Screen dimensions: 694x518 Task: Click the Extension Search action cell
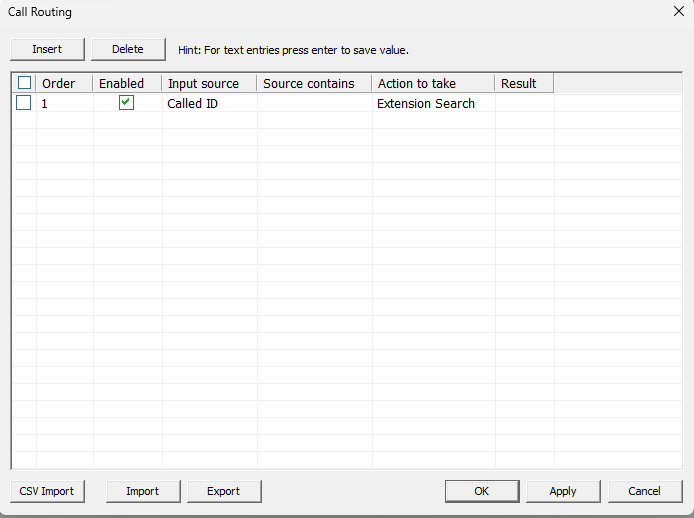434,103
